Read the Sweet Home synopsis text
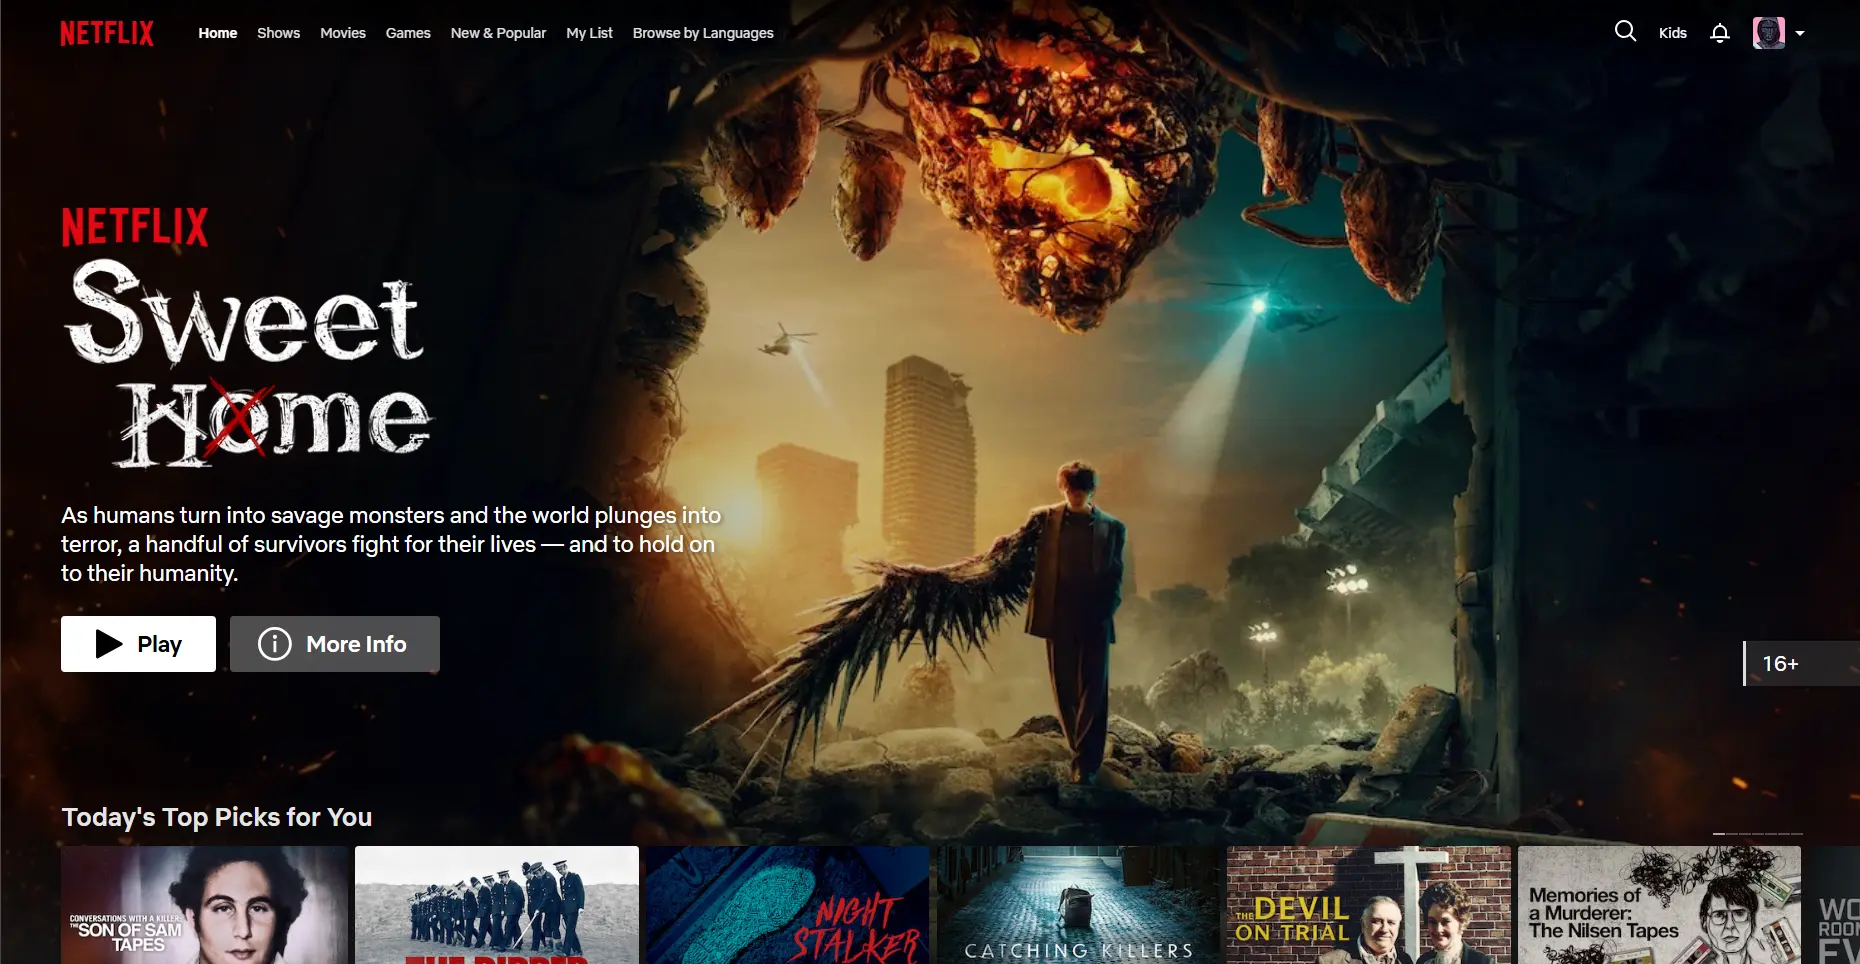The width and height of the screenshot is (1860, 964). pos(391,544)
